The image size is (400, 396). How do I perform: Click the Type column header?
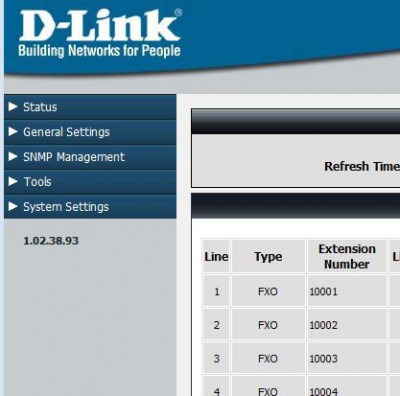[x=268, y=256]
